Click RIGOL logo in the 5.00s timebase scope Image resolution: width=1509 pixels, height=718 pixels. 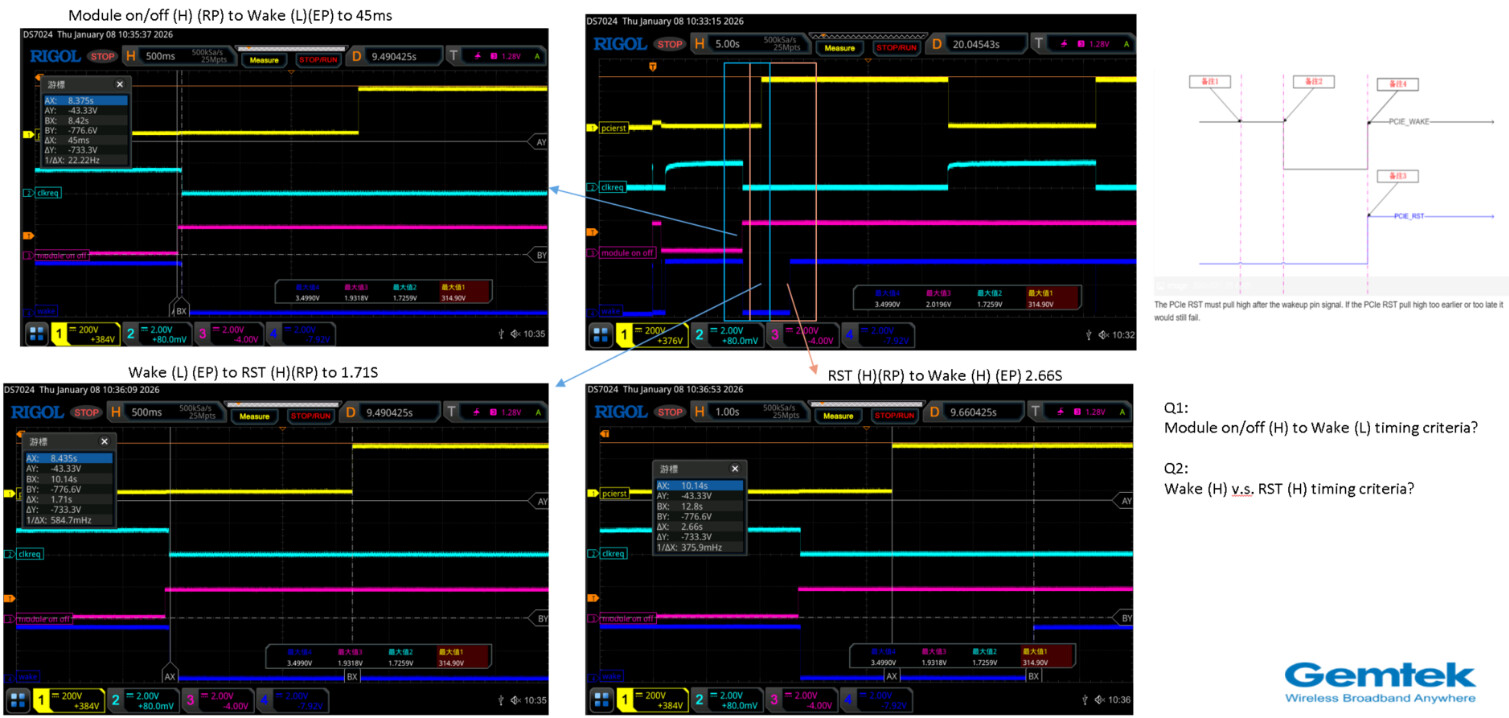620,44
